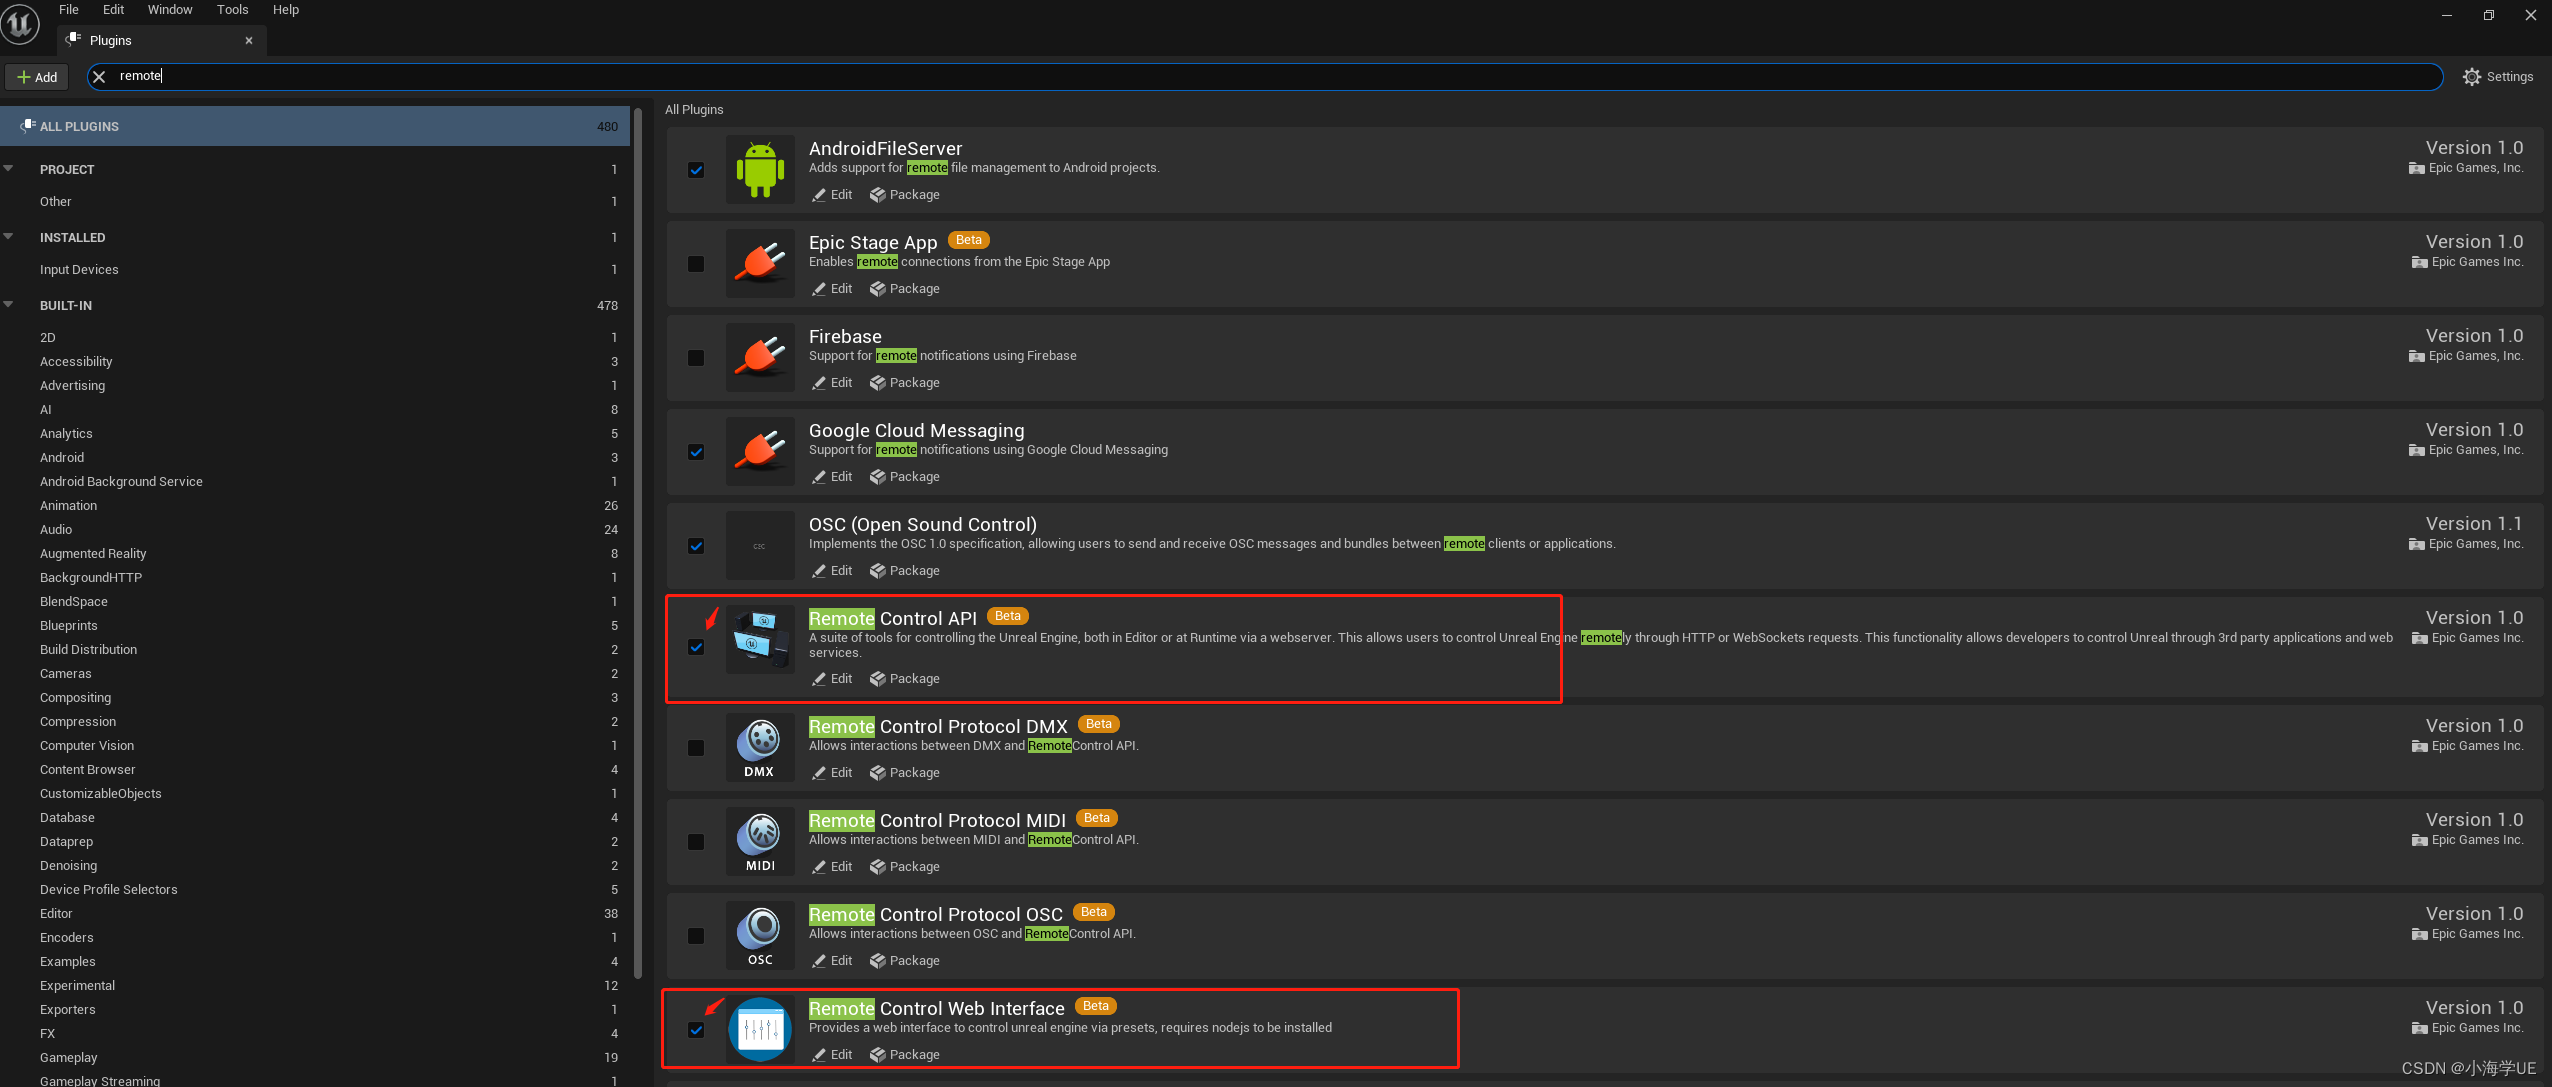2552x1087 pixels.
Task: Select the Augmented Reality category
Action: tap(315, 554)
